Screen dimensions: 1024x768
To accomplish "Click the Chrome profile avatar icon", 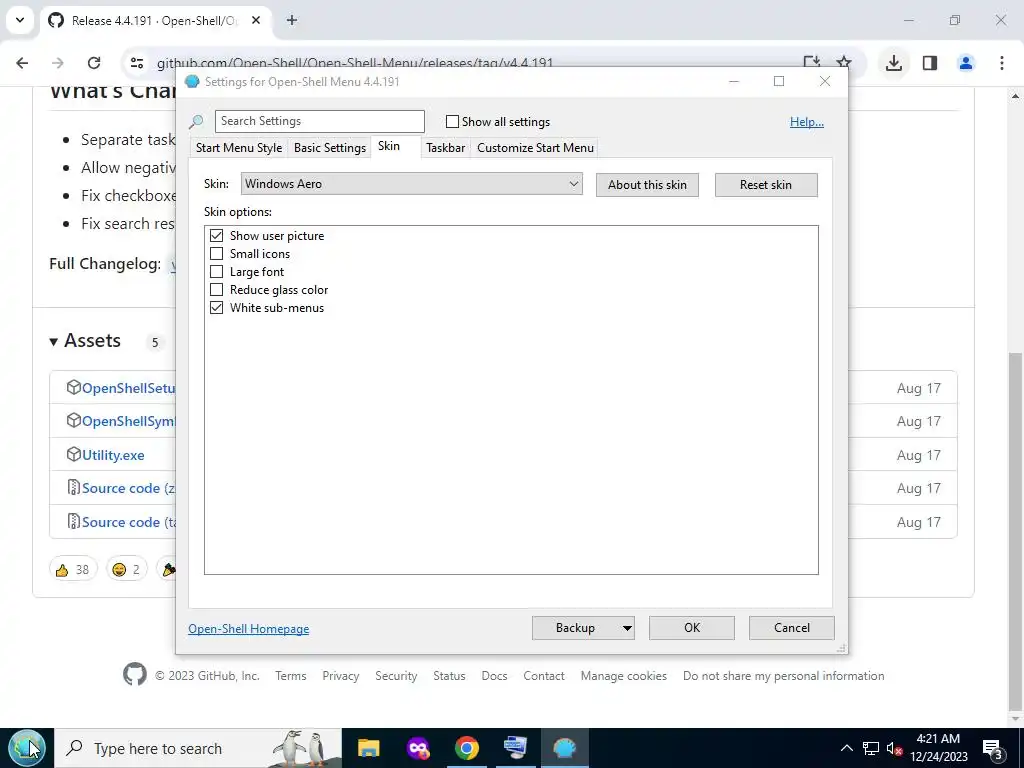I will pyautogui.click(x=966, y=63).
